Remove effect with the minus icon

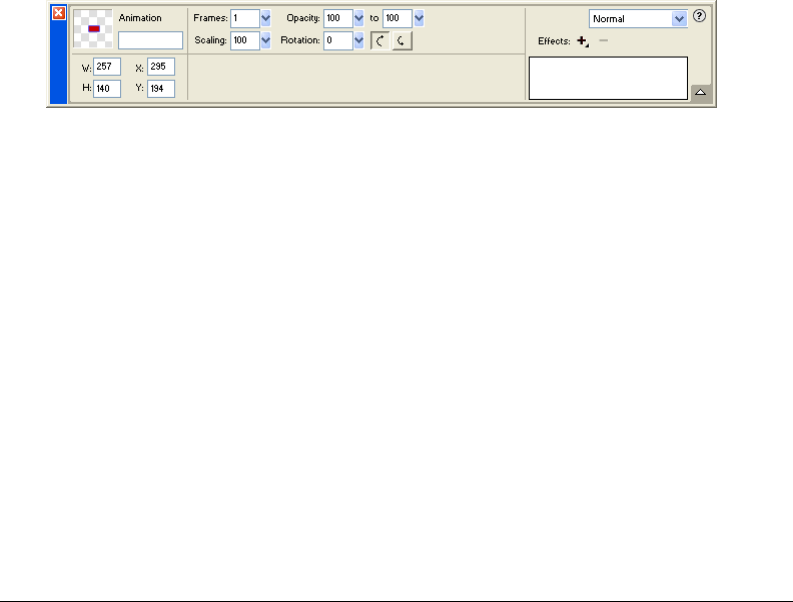pyautogui.click(x=603, y=40)
